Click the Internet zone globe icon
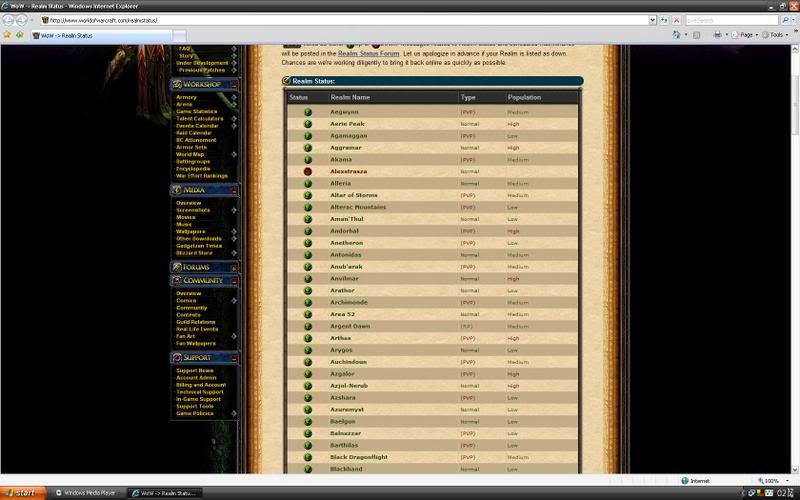Image resolution: width=800 pixels, height=500 pixels. click(x=685, y=481)
